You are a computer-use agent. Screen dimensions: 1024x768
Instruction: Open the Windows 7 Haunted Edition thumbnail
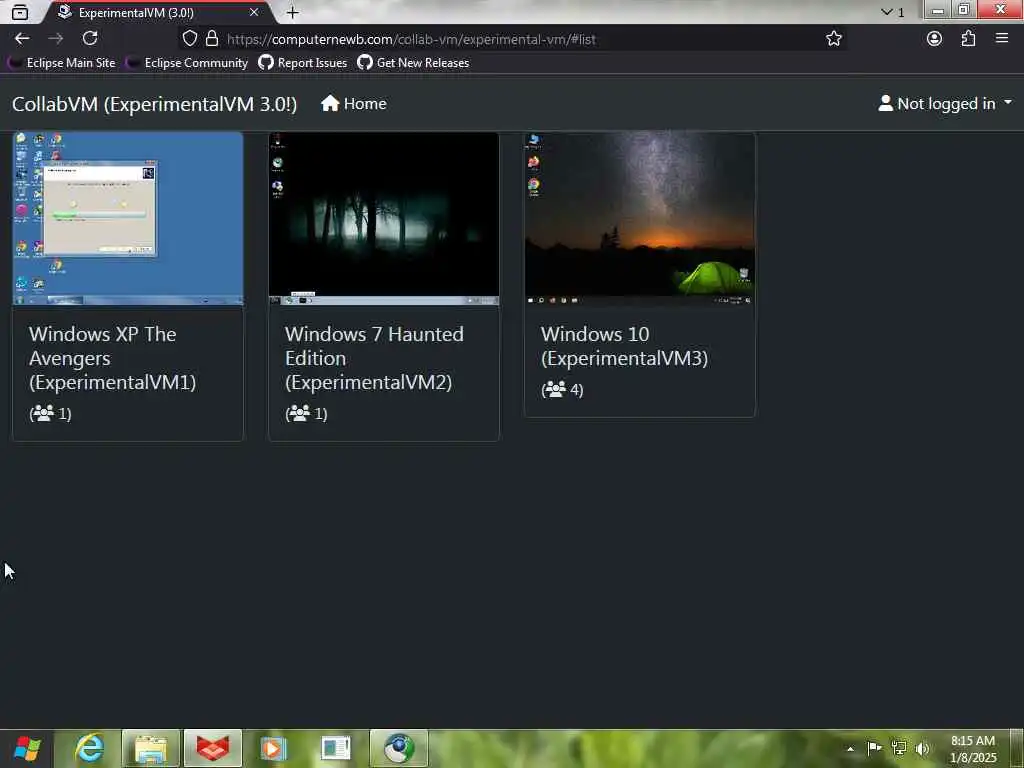(x=384, y=219)
